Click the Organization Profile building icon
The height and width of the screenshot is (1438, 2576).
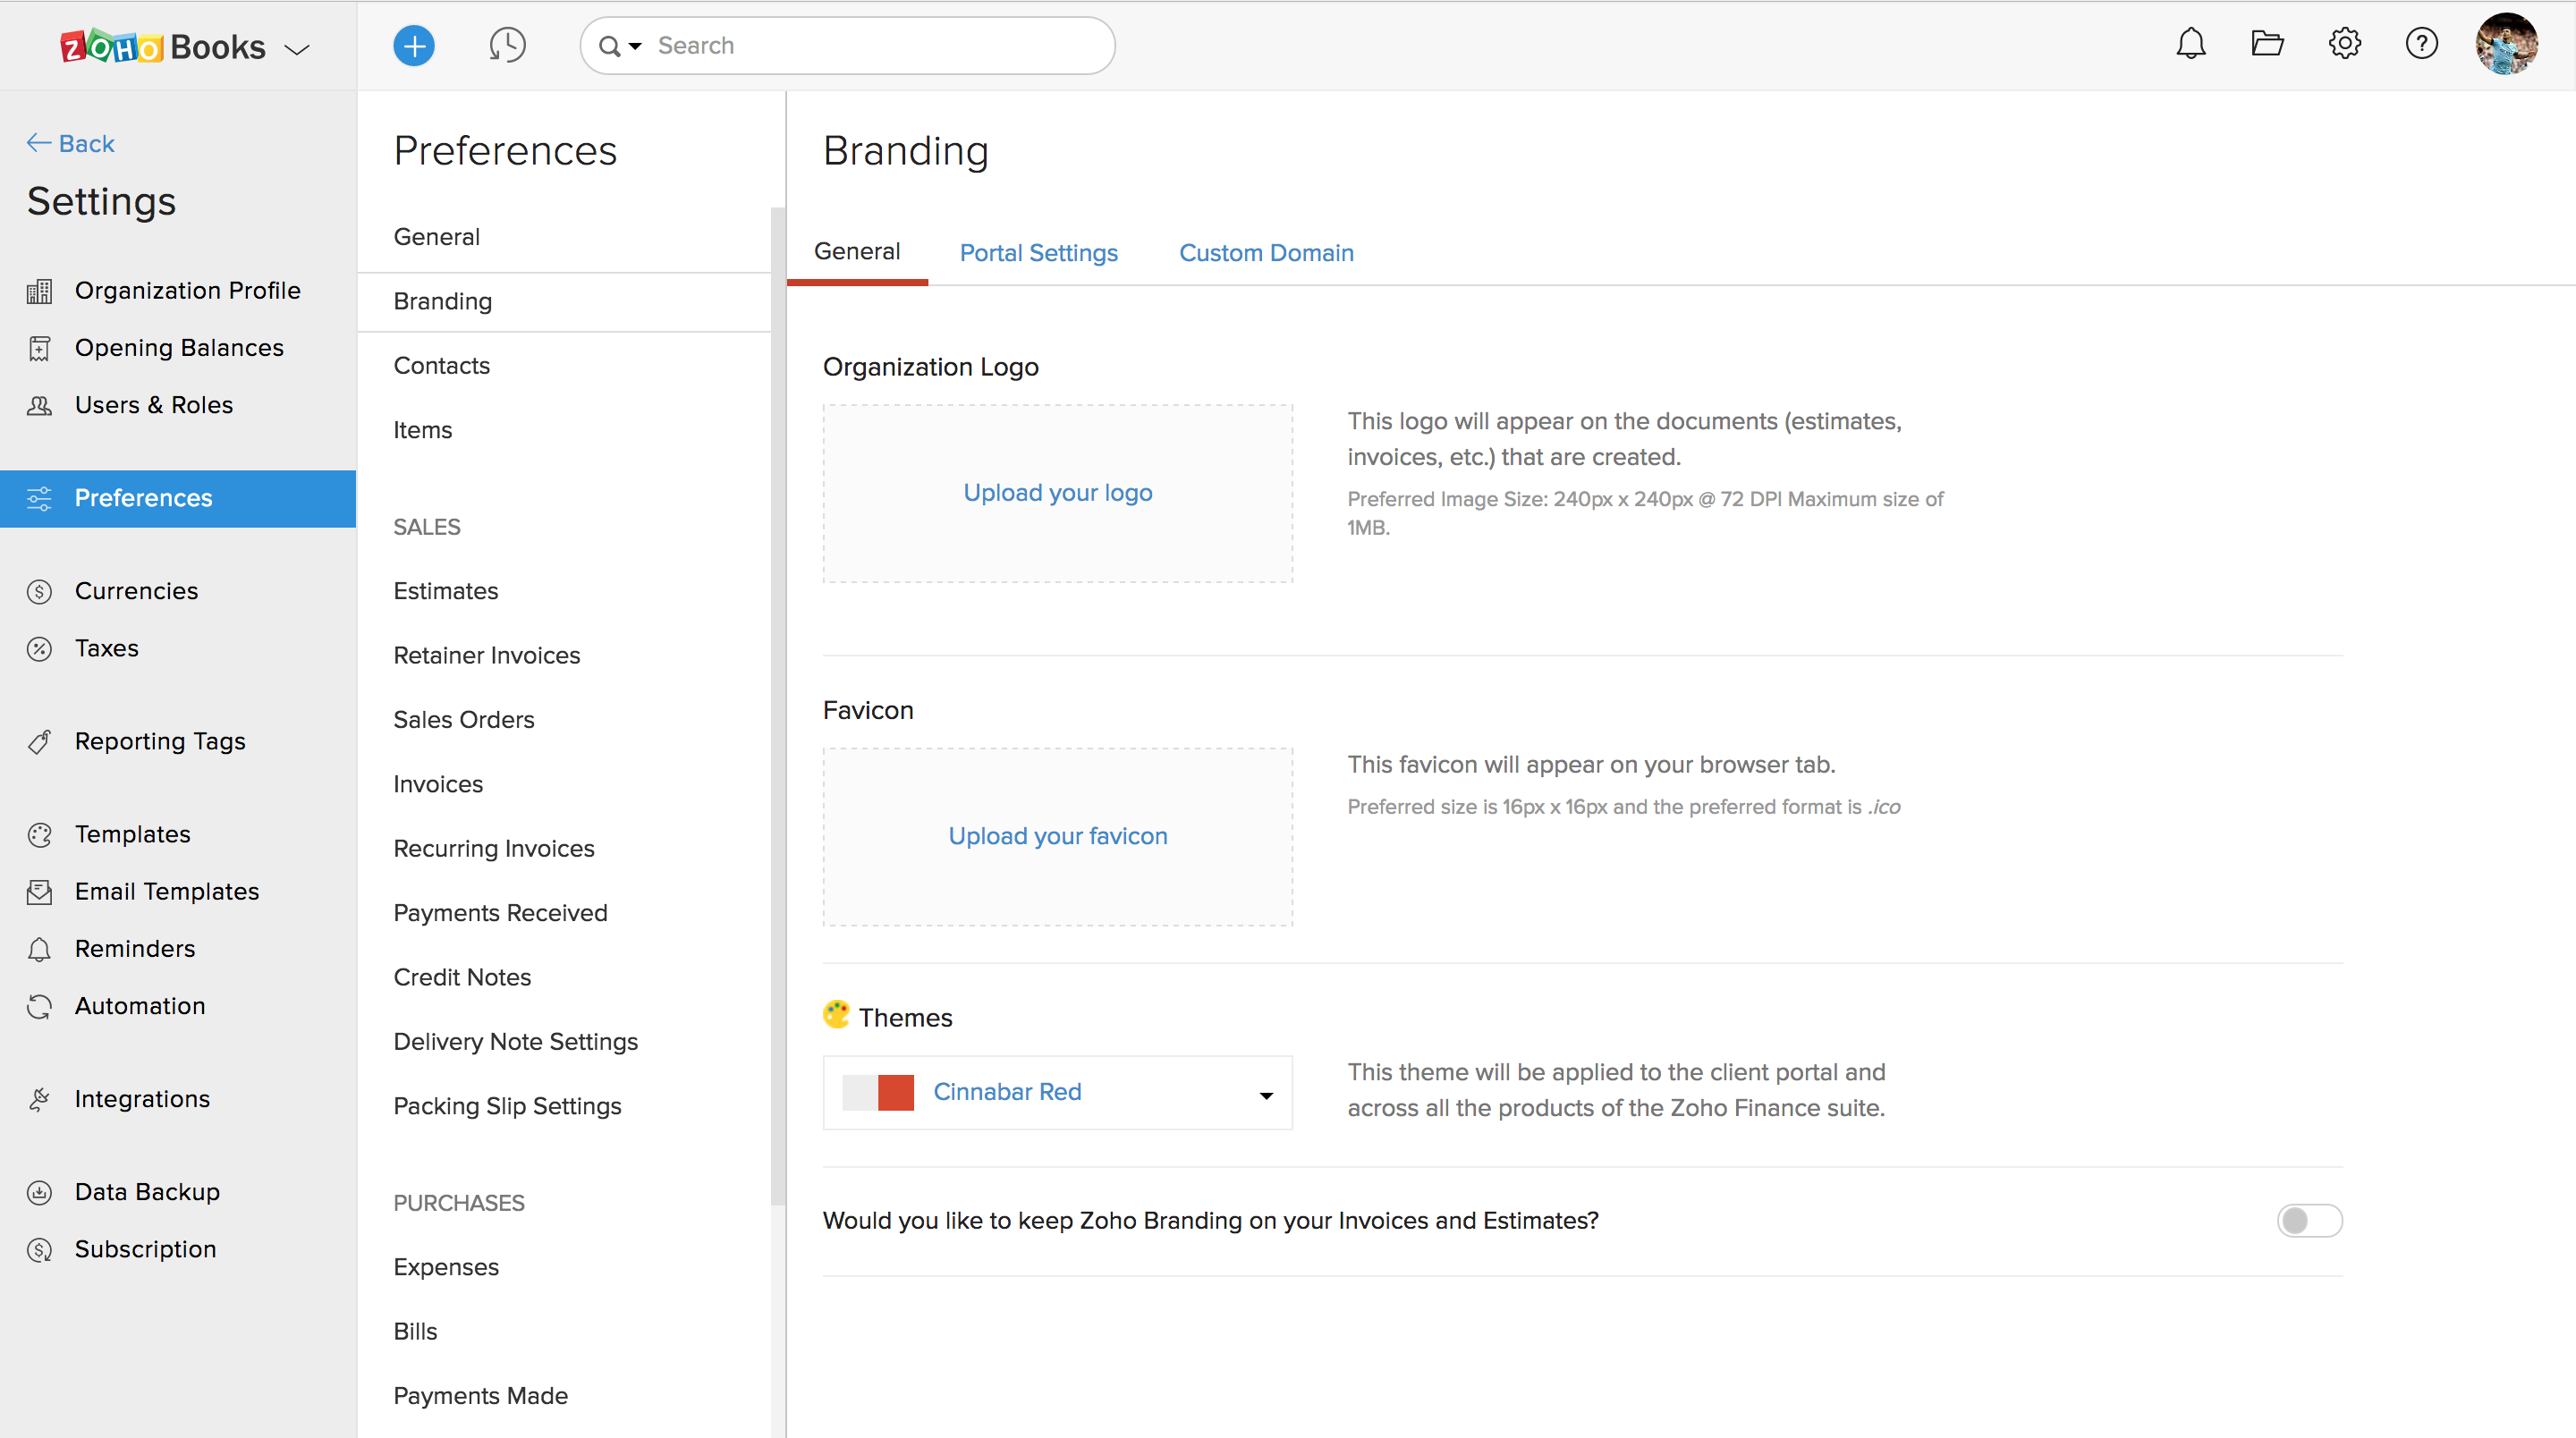tap(39, 291)
